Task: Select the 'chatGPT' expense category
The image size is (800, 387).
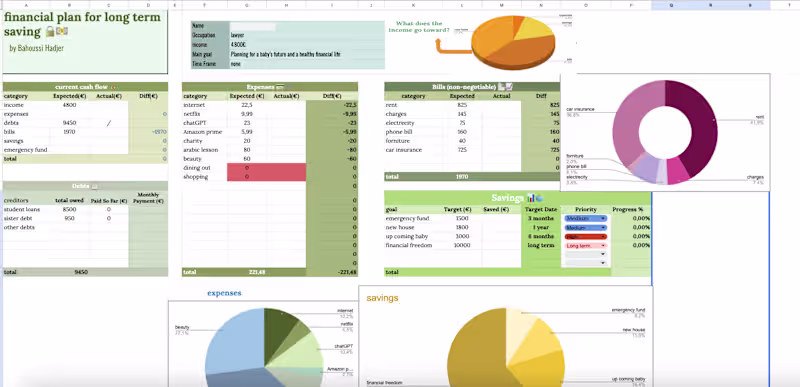Action: coord(205,123)
